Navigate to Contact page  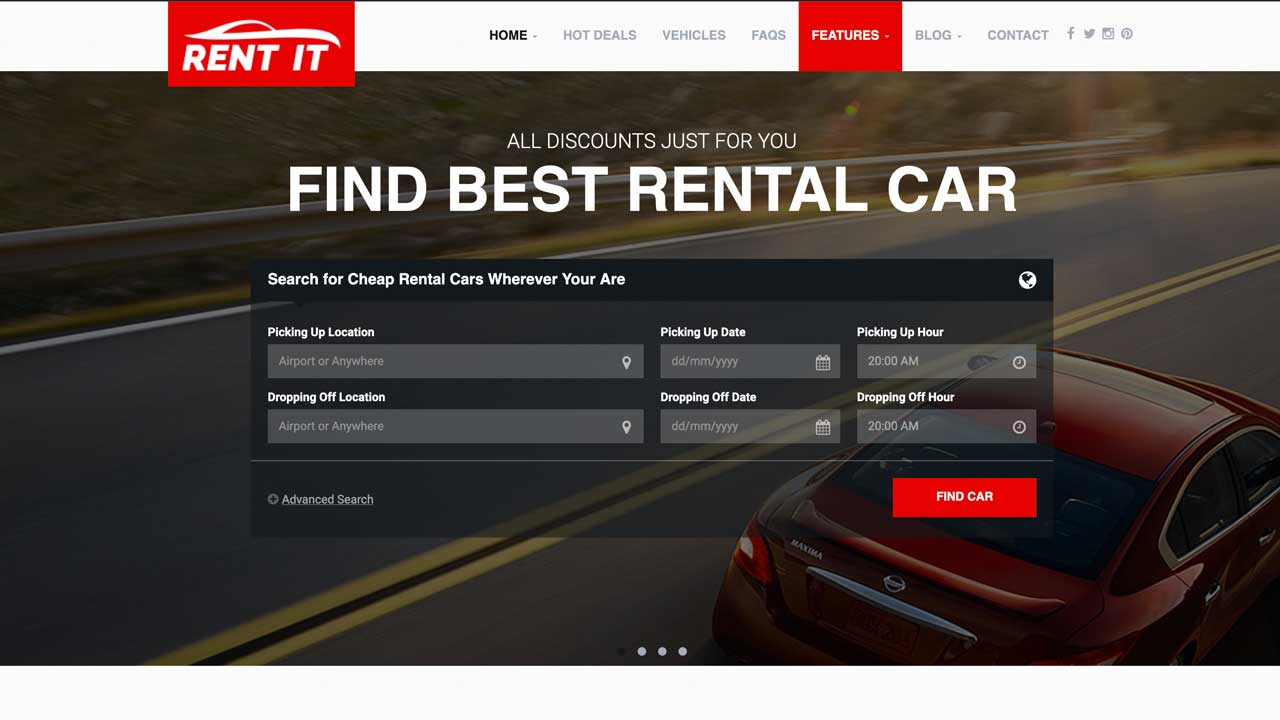pos(1018,35)
